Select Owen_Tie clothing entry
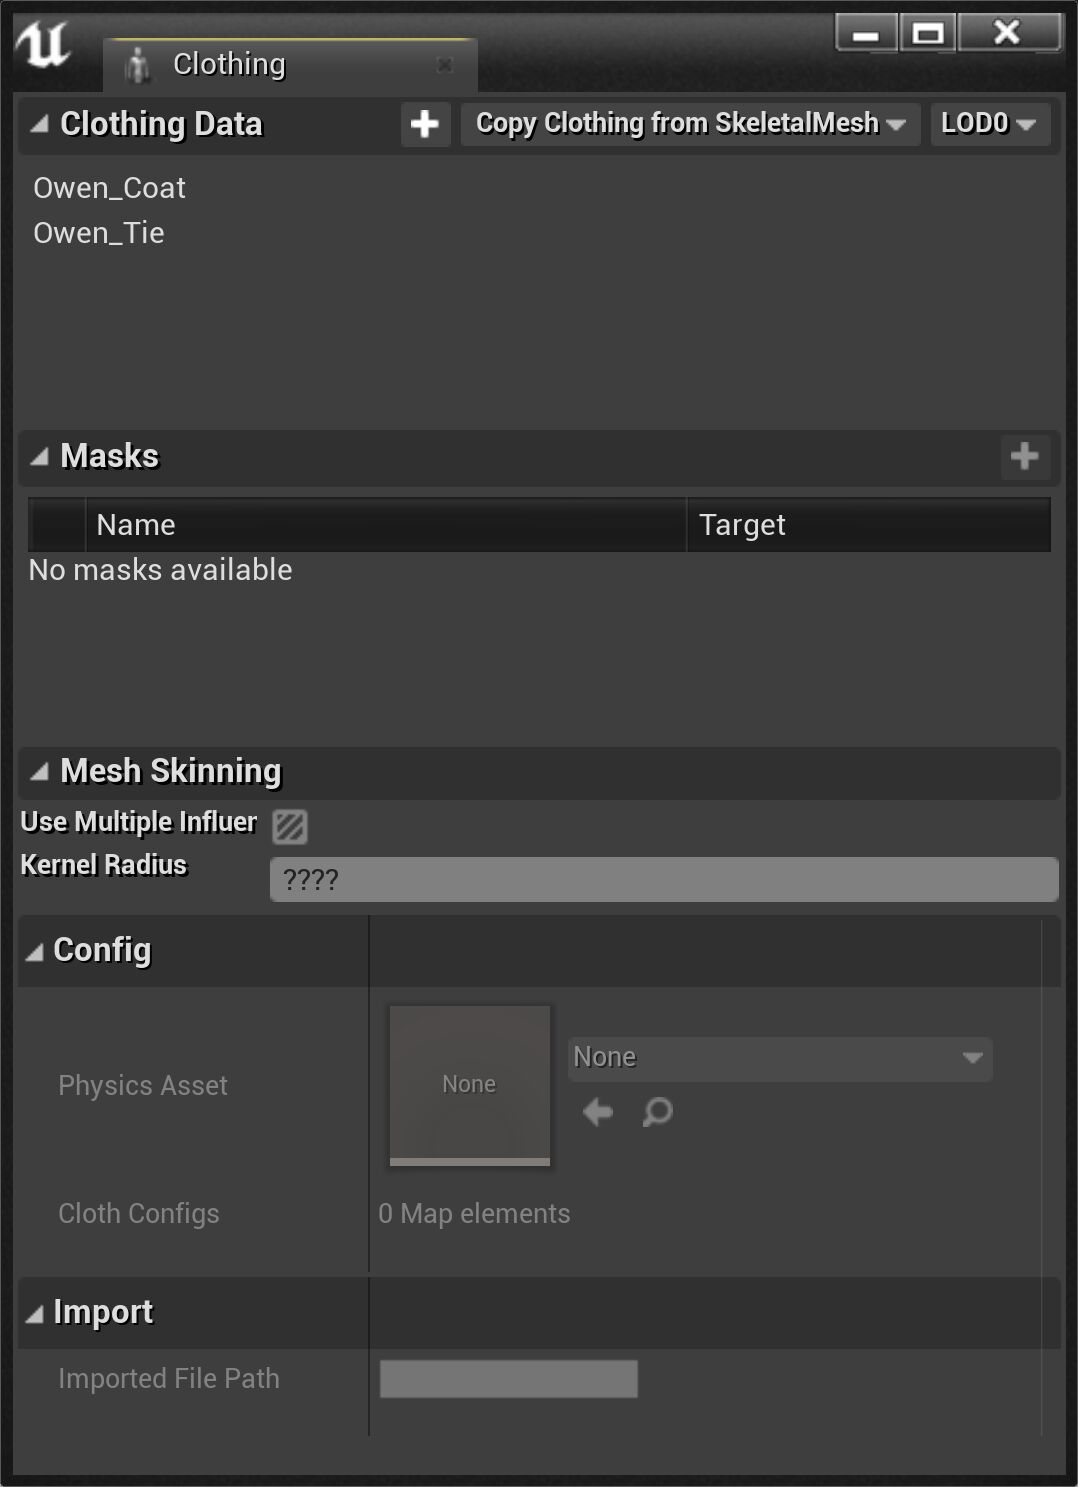 (99, 233)
